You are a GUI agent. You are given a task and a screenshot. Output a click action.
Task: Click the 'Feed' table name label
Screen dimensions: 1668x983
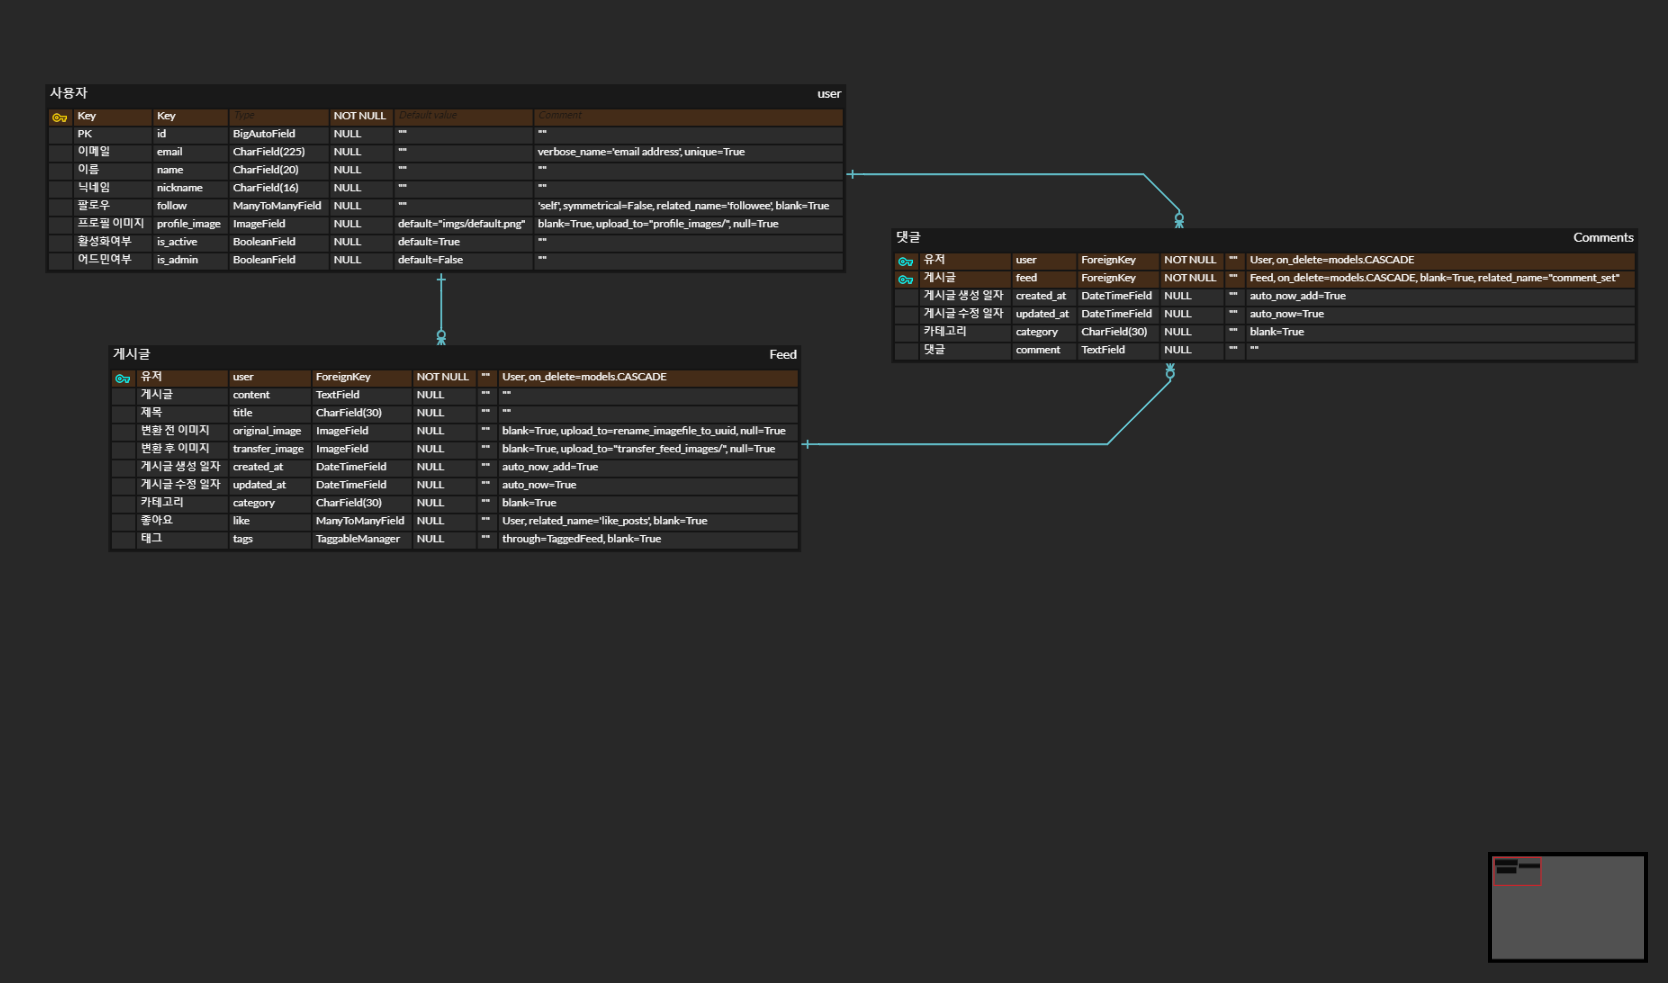coord(783,354)
